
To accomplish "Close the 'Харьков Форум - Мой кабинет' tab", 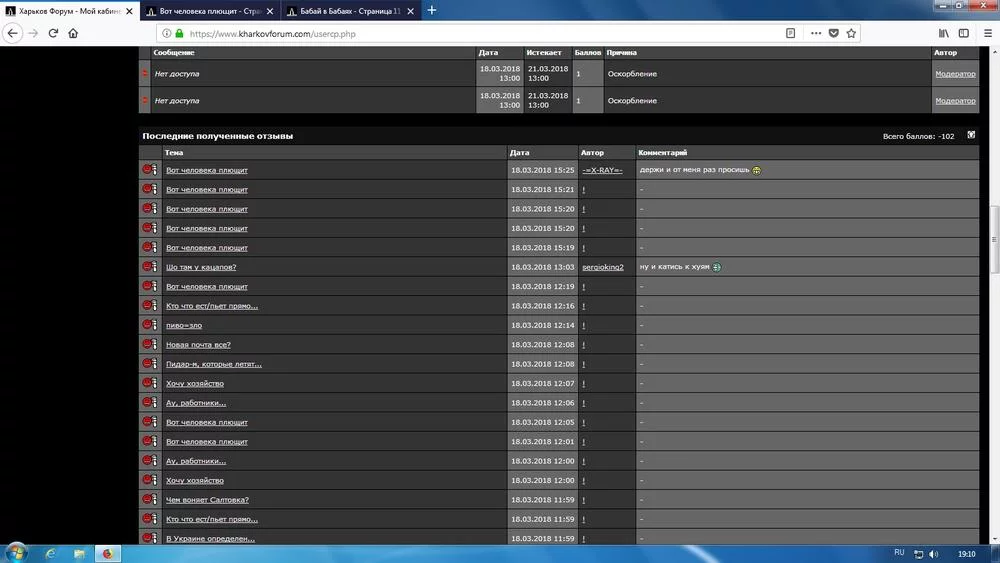I will click(x=129, y=11).
